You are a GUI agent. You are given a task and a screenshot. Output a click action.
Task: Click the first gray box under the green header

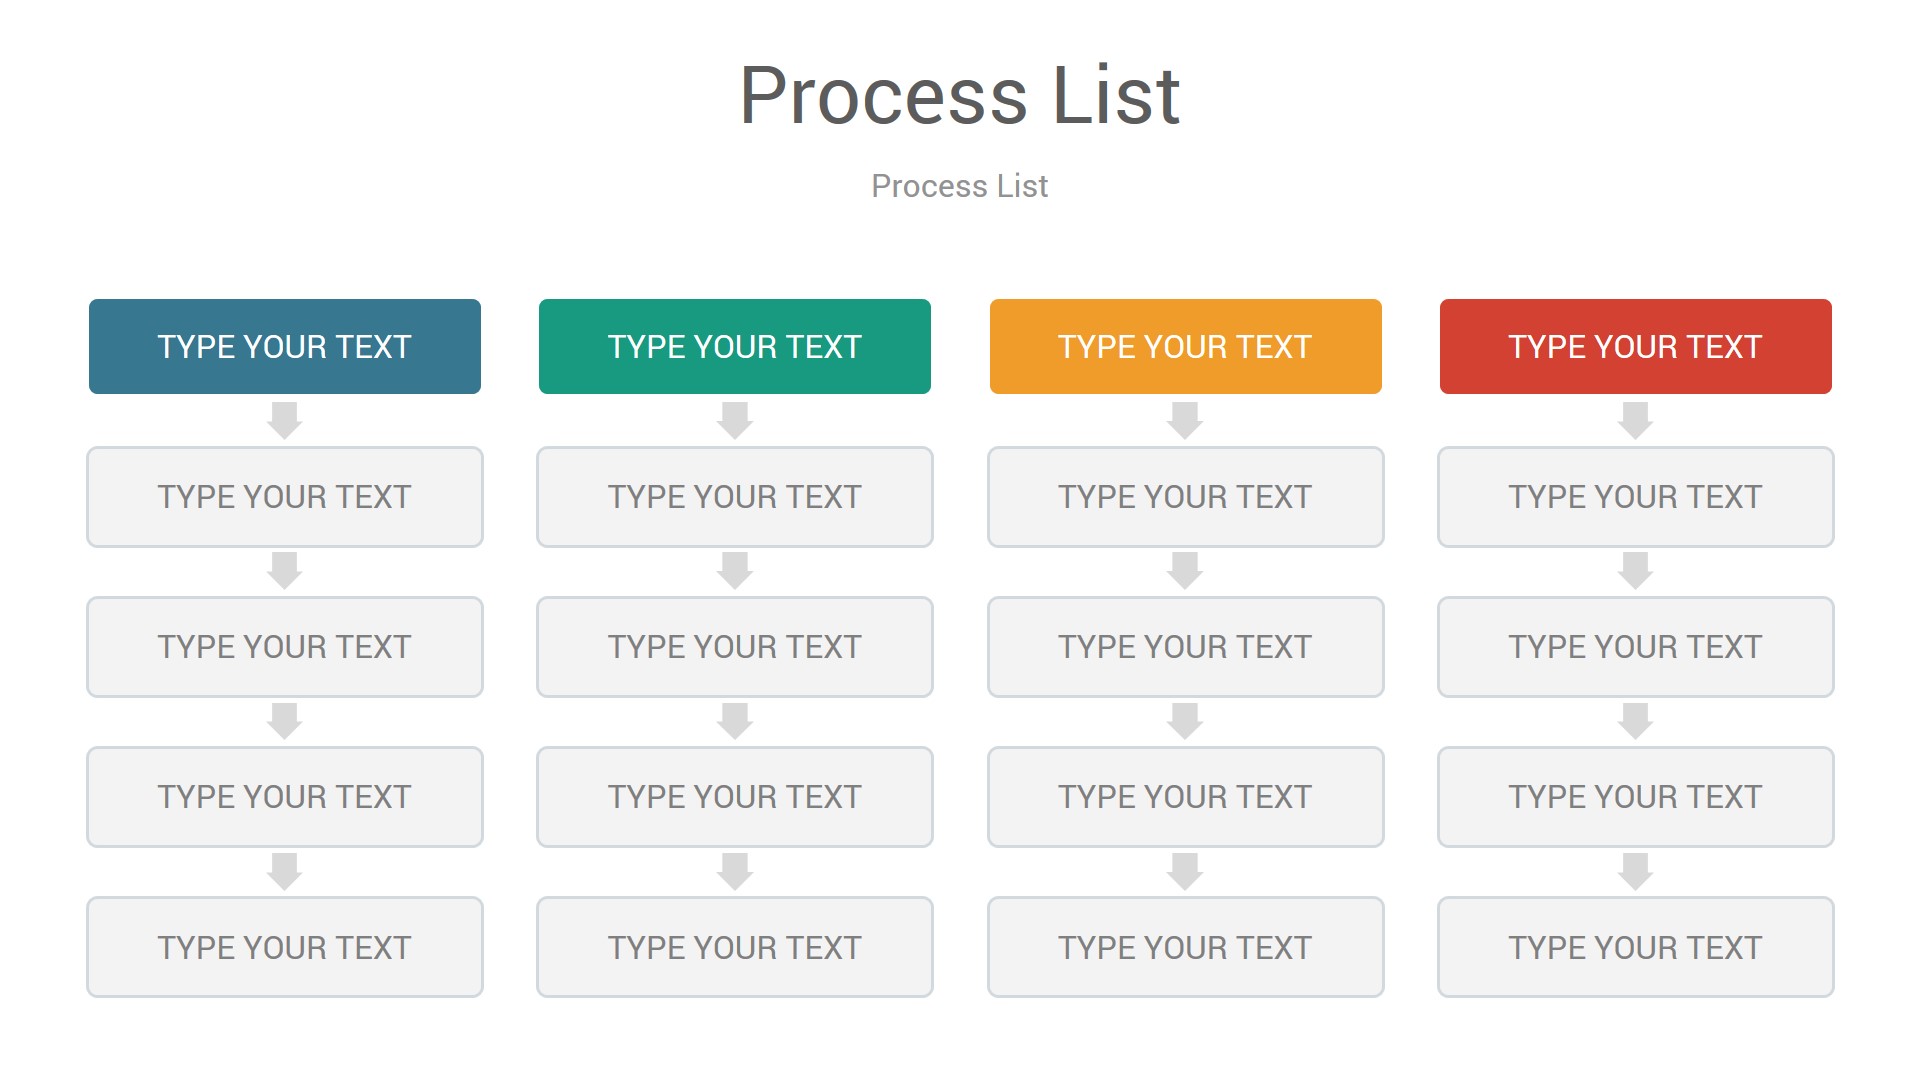pos(735,497)
